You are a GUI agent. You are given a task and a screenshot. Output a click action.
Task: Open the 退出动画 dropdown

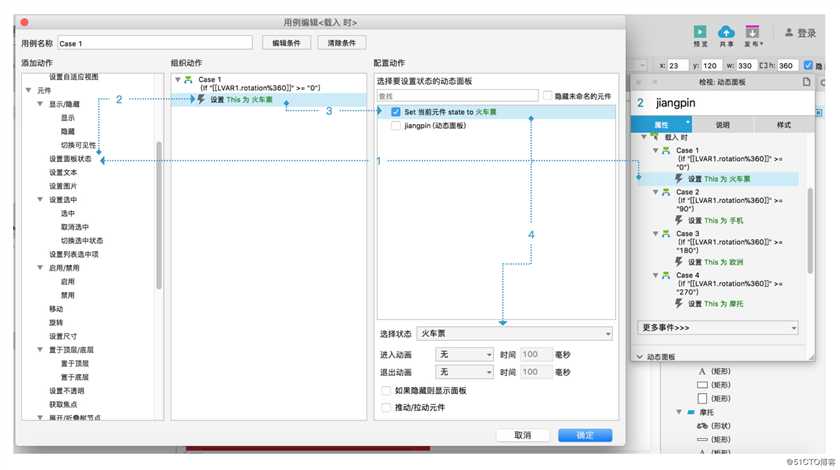[464, 371]
